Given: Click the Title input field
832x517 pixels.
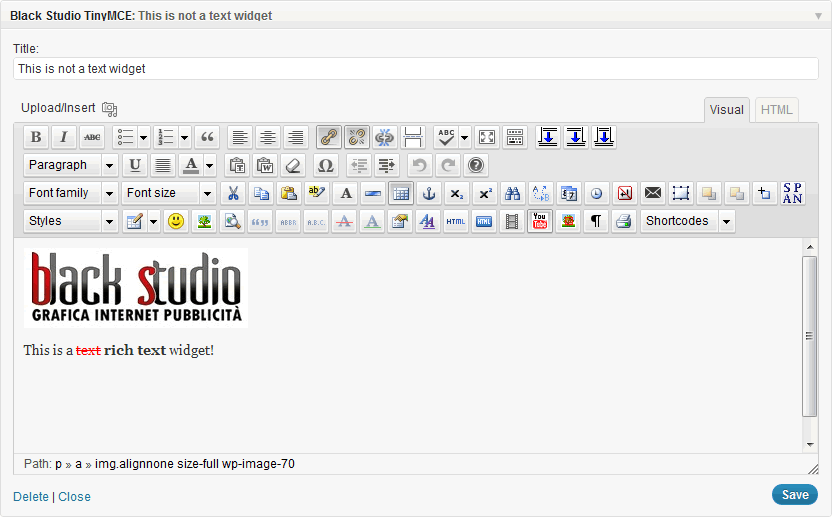Looking at the screenshot, I should [x=415, y=68].
